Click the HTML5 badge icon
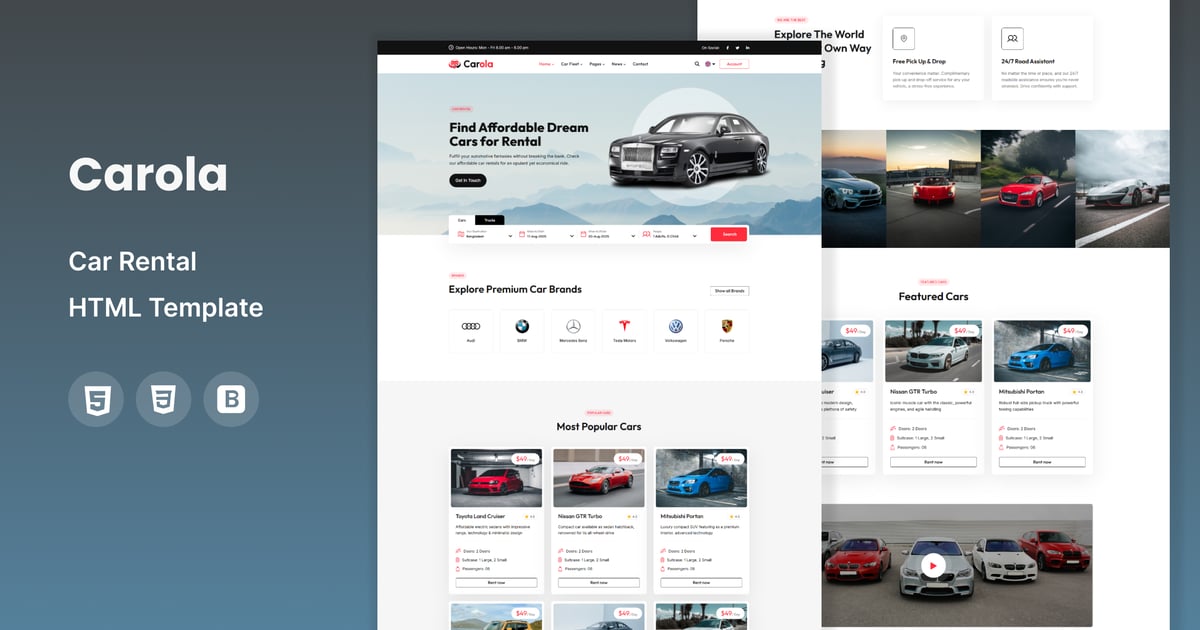This screenshot has width=1200, height=630. point(96,399)
